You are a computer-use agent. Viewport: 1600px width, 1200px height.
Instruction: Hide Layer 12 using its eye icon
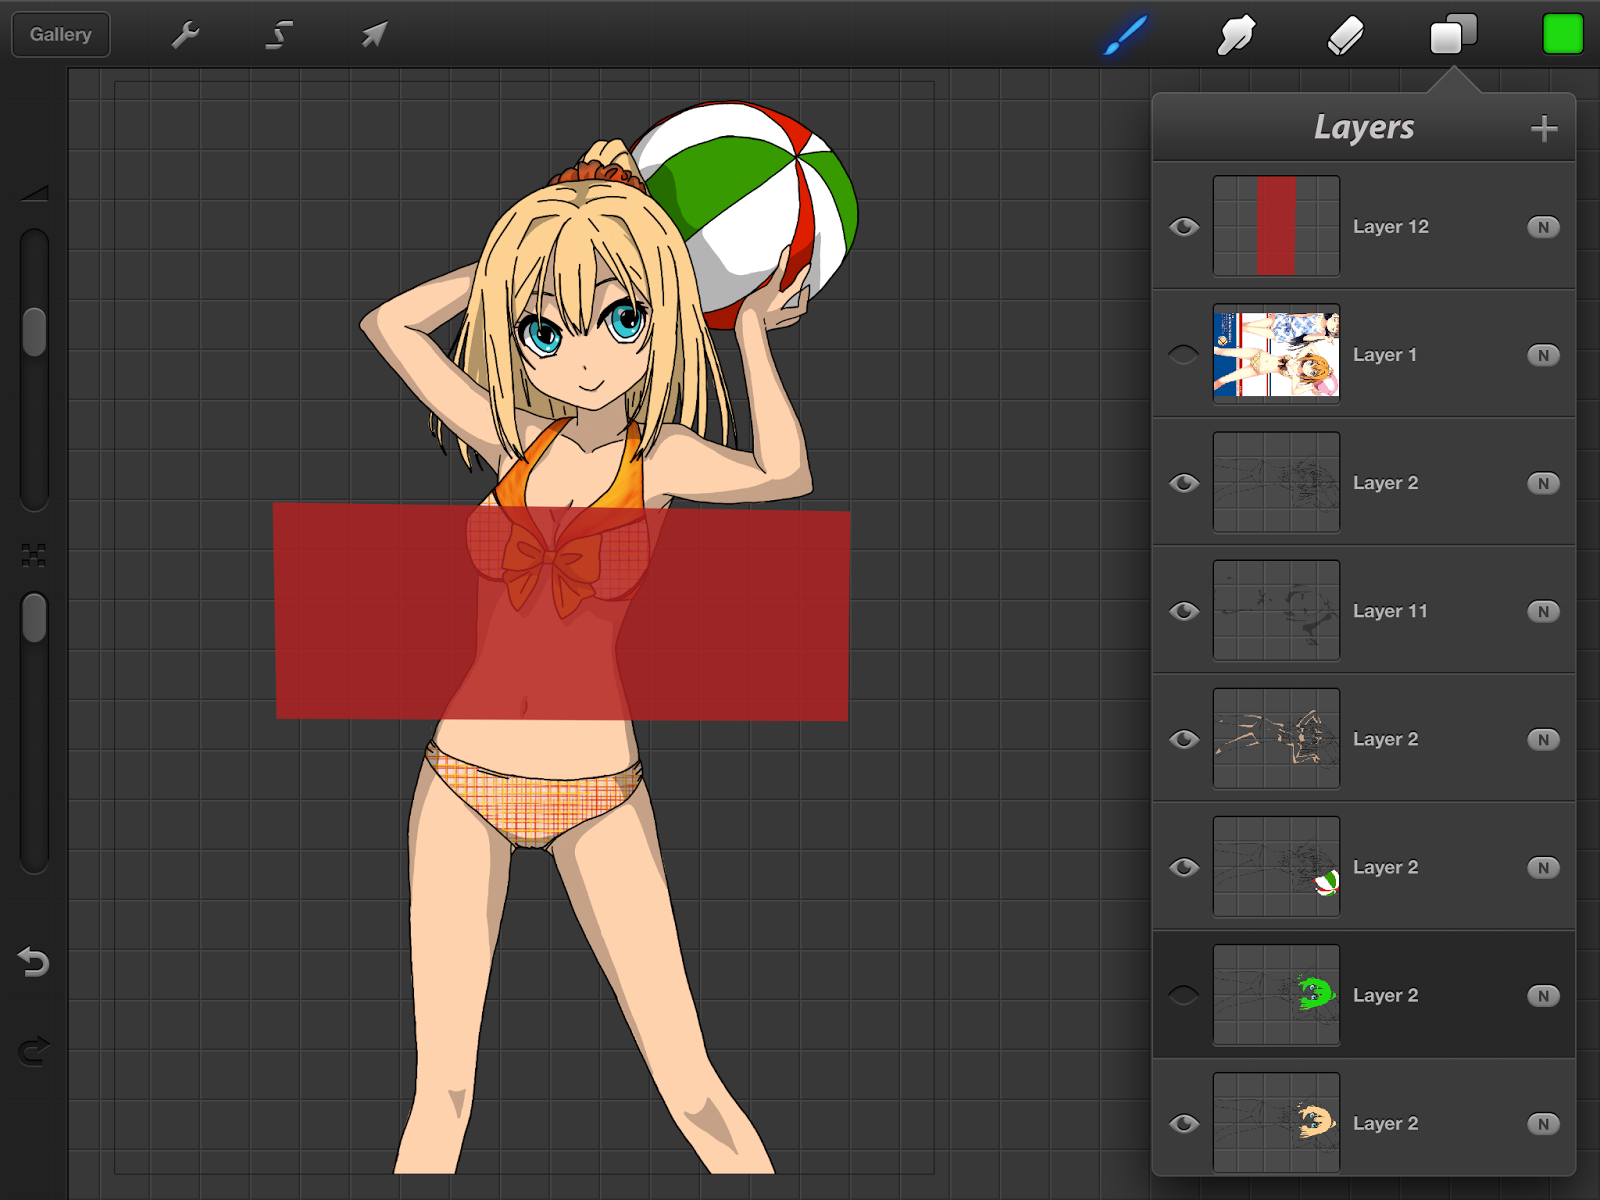pyautogui.click(x=1184, y=227)
